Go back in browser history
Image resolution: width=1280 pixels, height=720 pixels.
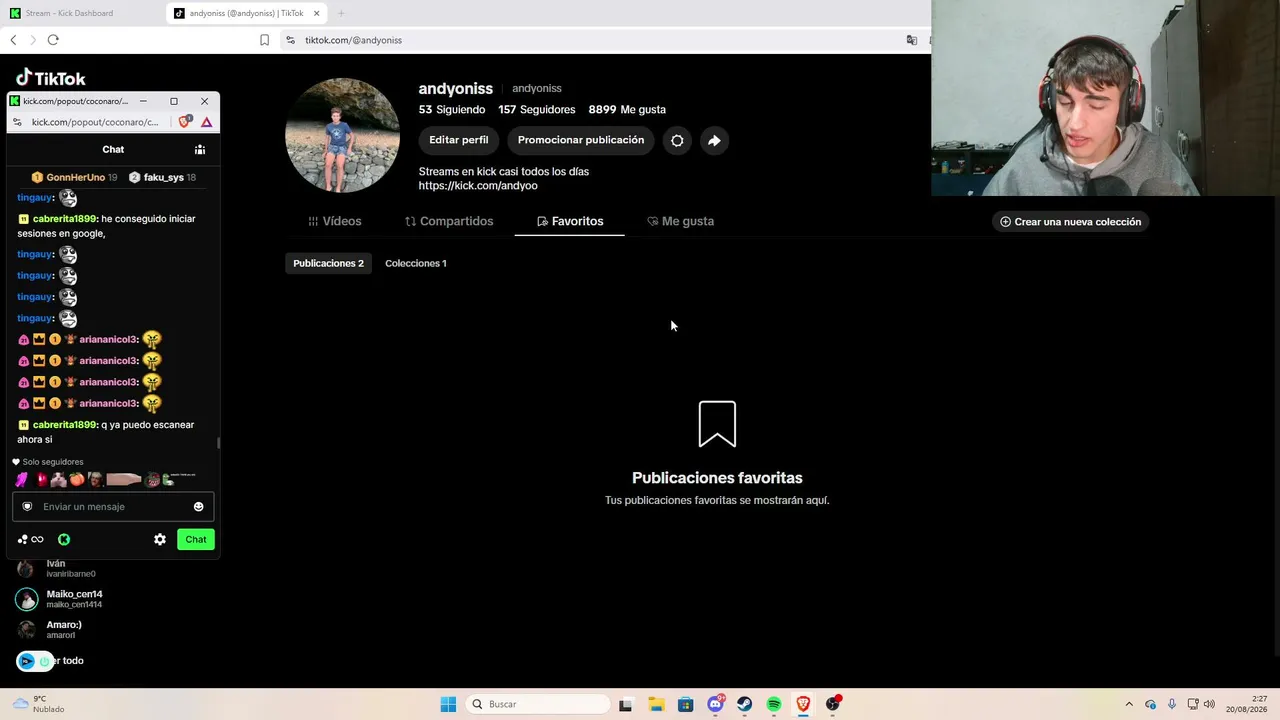(x=13, y=40)
